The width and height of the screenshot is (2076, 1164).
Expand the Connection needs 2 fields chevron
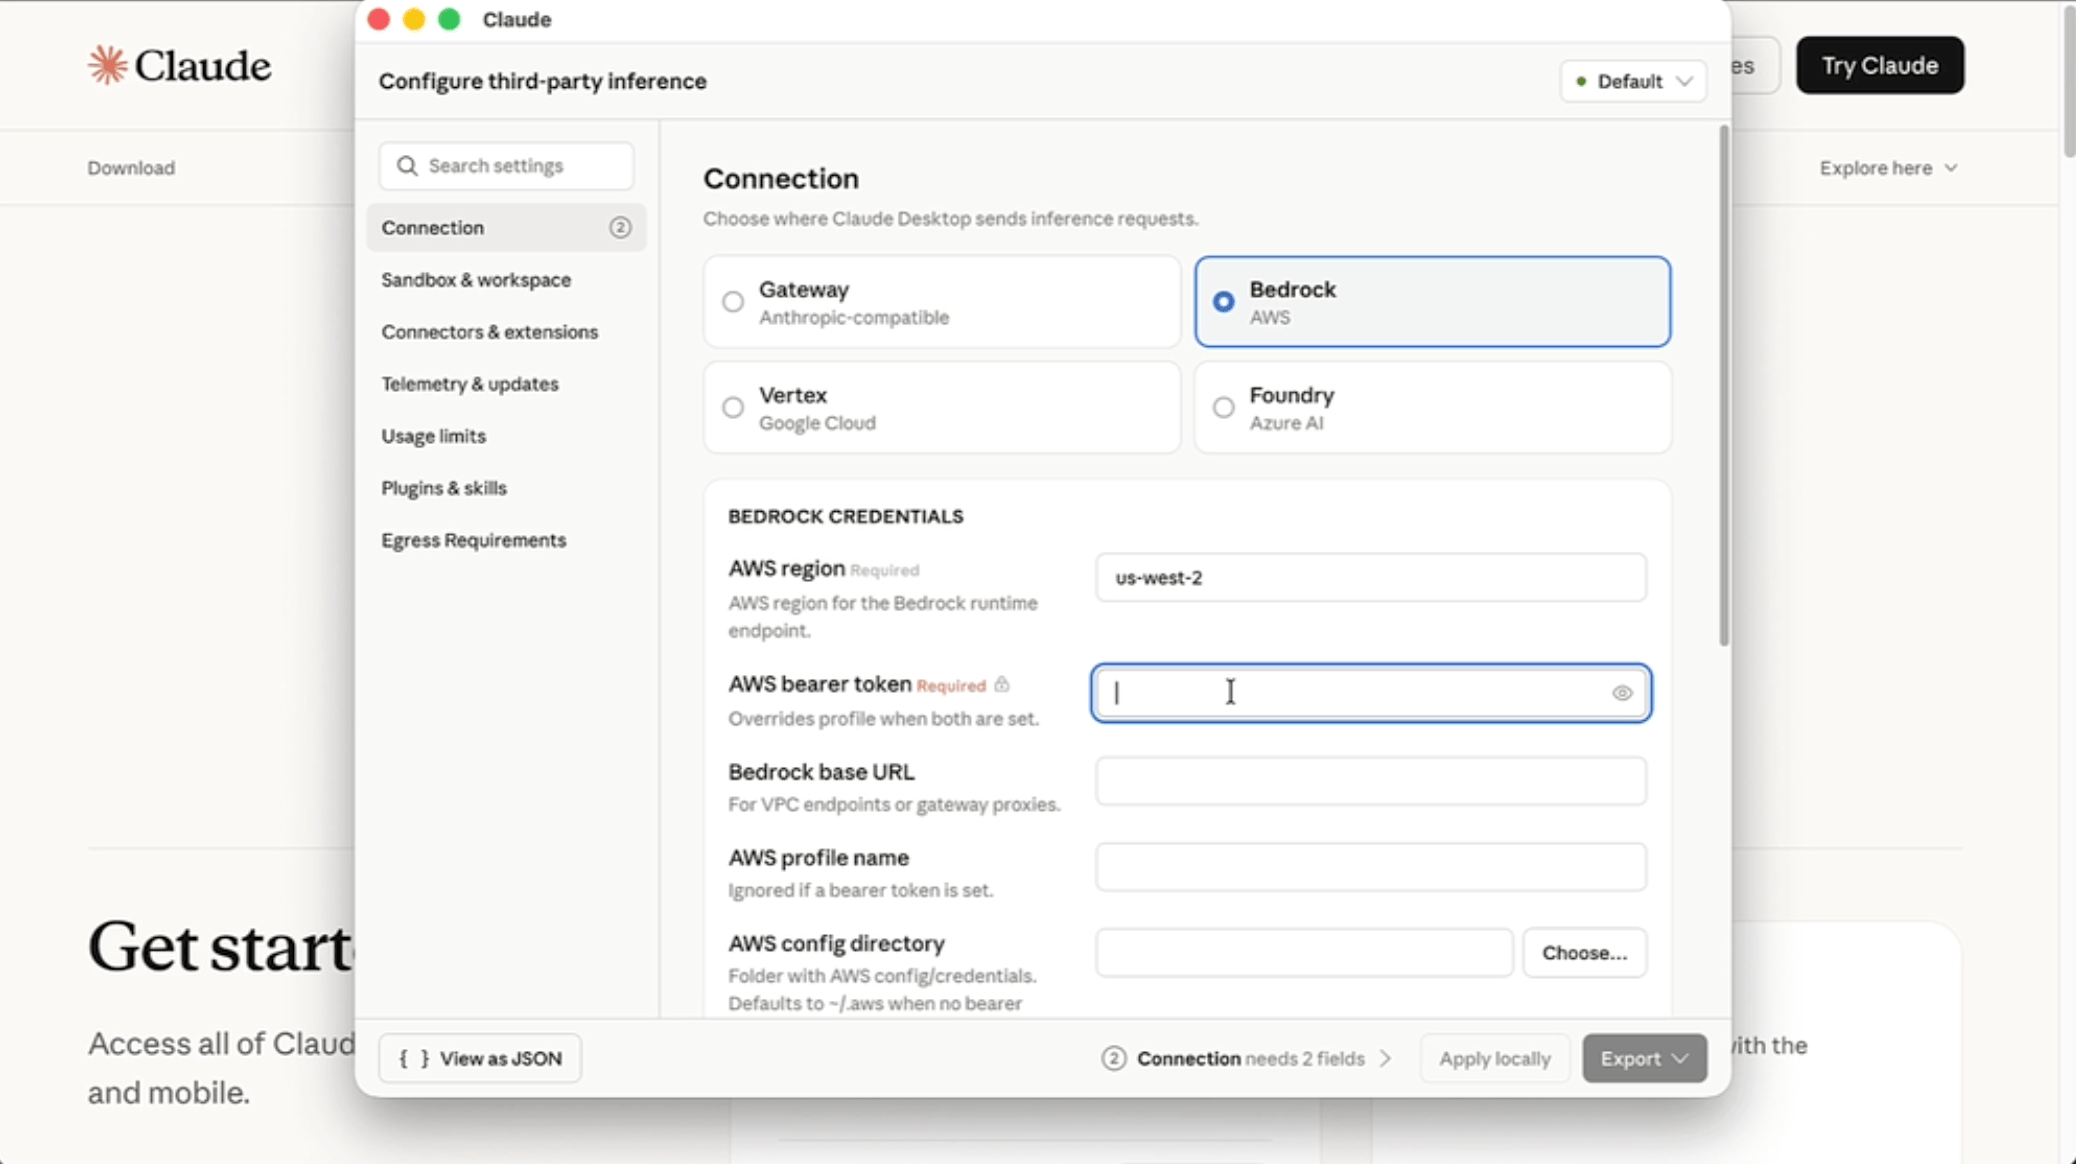point(1385,1059)
